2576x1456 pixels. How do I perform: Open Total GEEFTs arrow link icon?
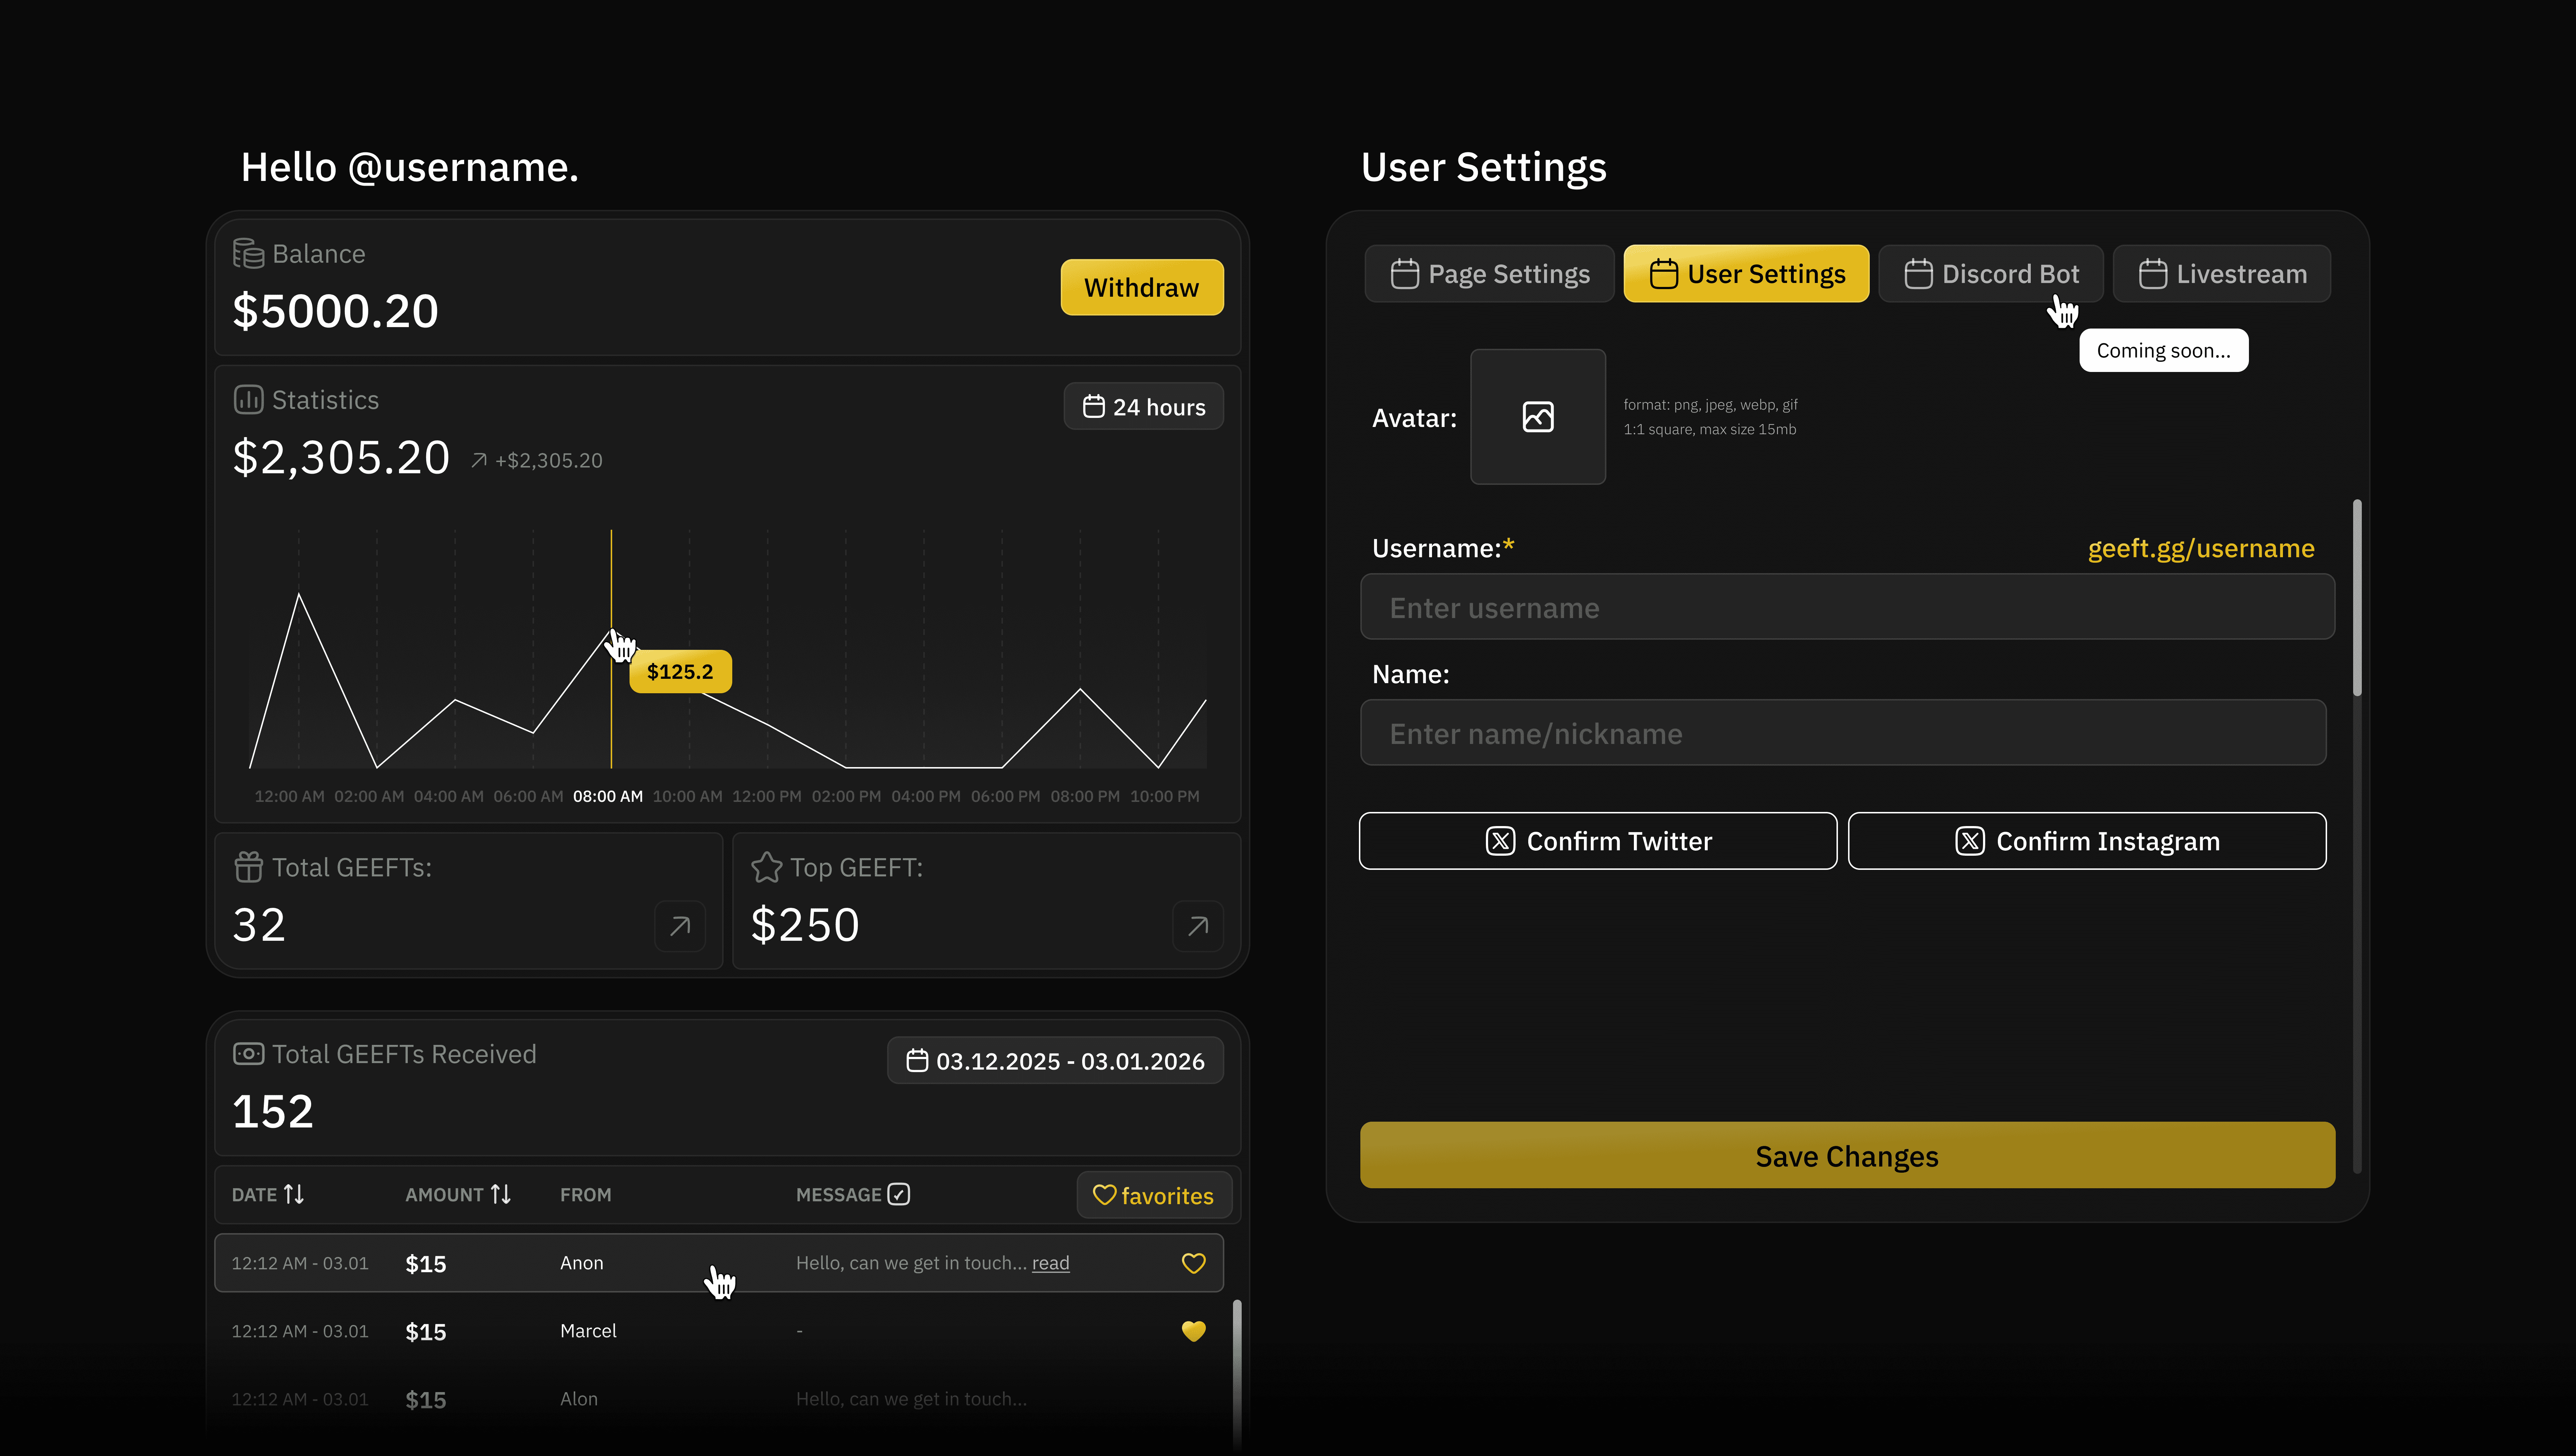coord(680,926)
